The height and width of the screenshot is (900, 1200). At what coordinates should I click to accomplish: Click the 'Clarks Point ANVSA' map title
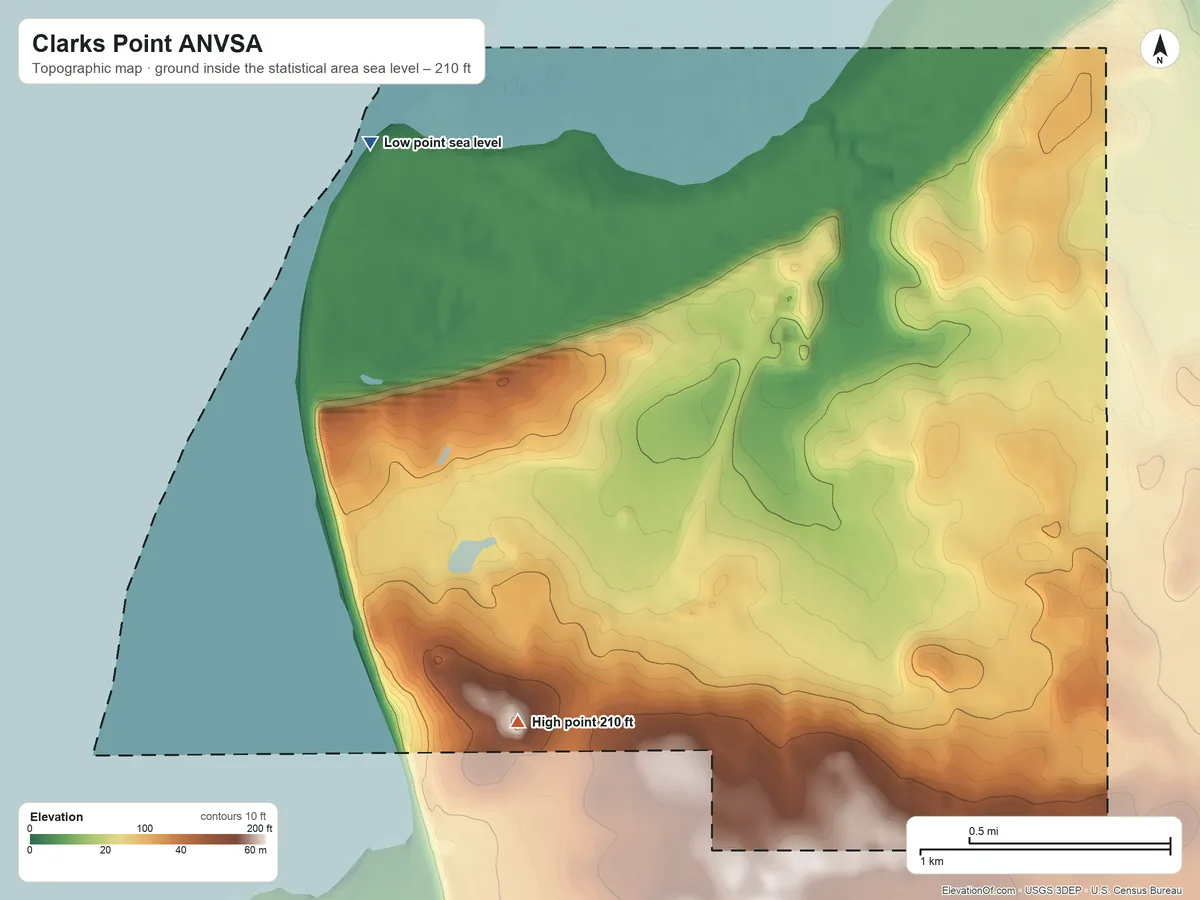(x=147, y=44)
